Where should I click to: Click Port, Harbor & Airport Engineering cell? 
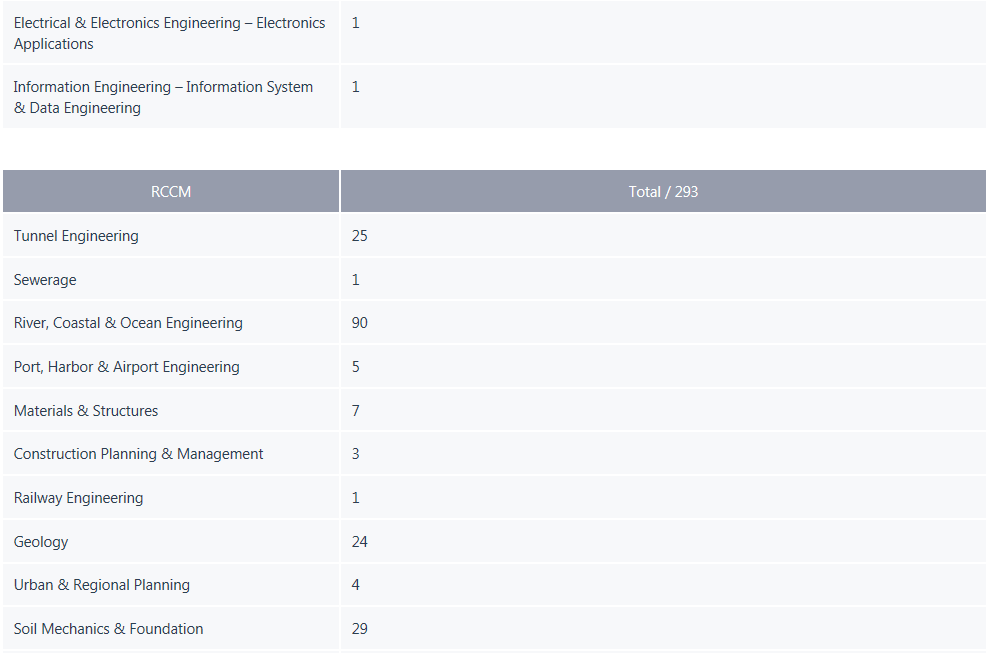click(170, 366)
